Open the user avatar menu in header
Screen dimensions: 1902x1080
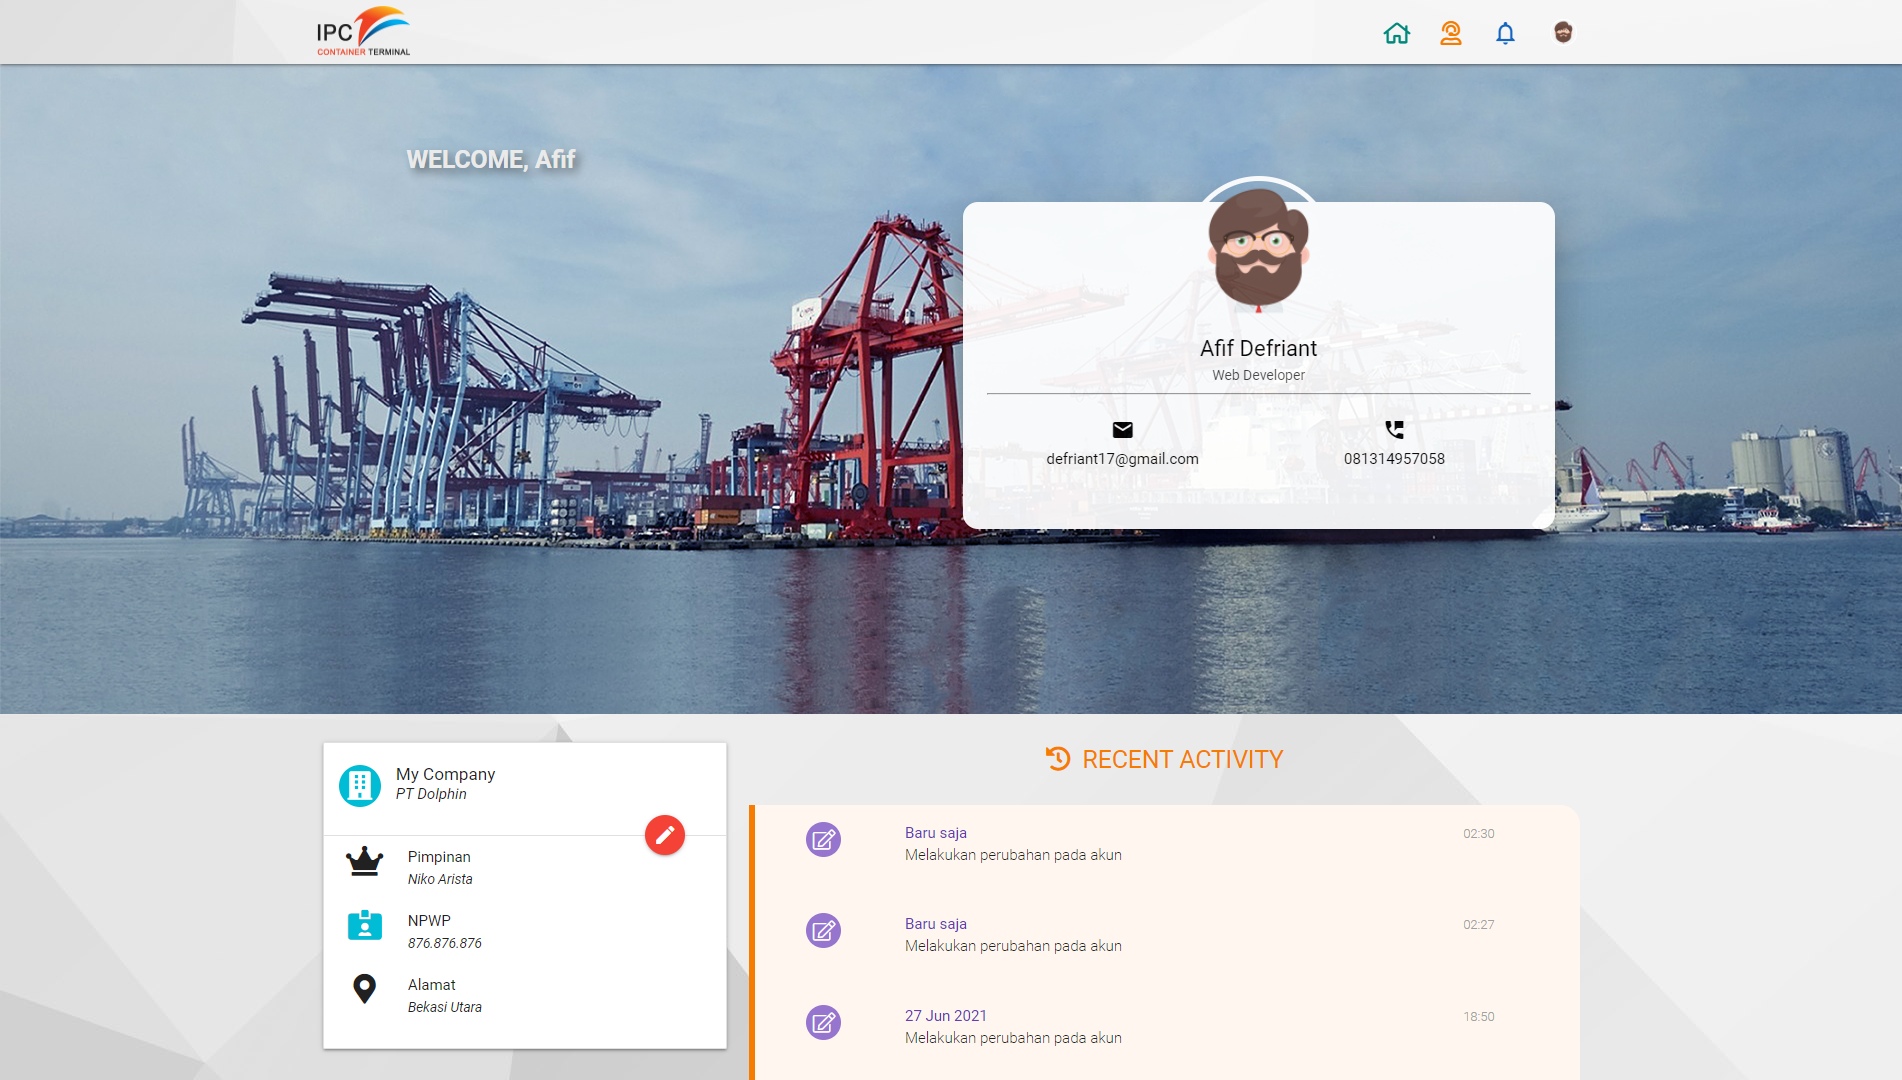[x=1562, y=33]
